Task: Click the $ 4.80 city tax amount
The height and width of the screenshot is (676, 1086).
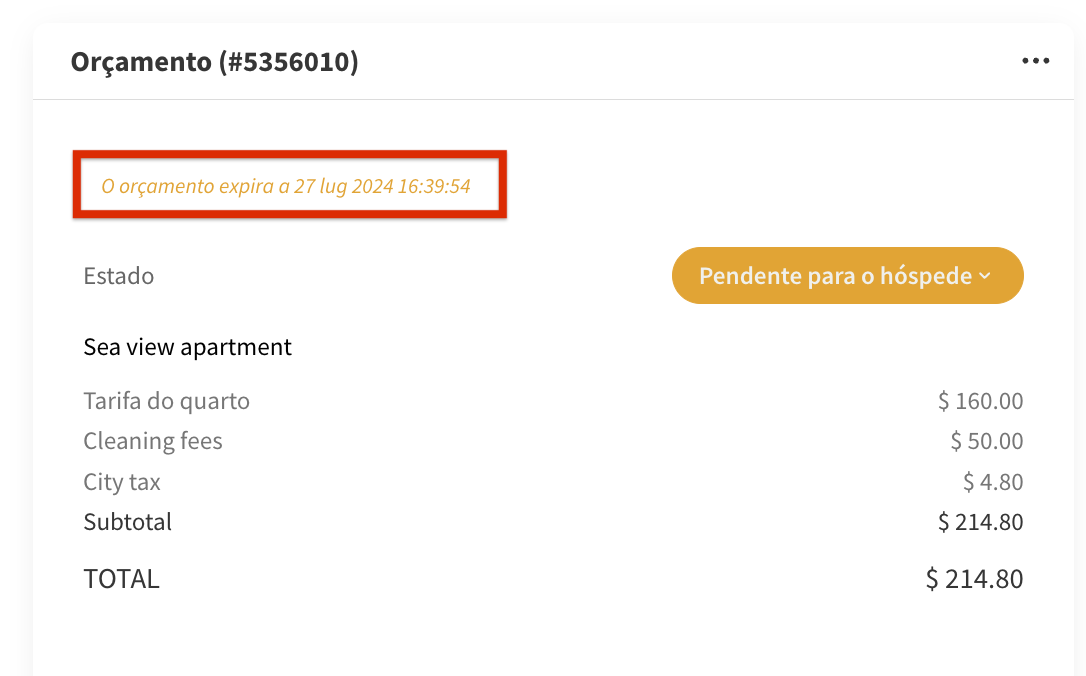Action: tap(993, 482)
